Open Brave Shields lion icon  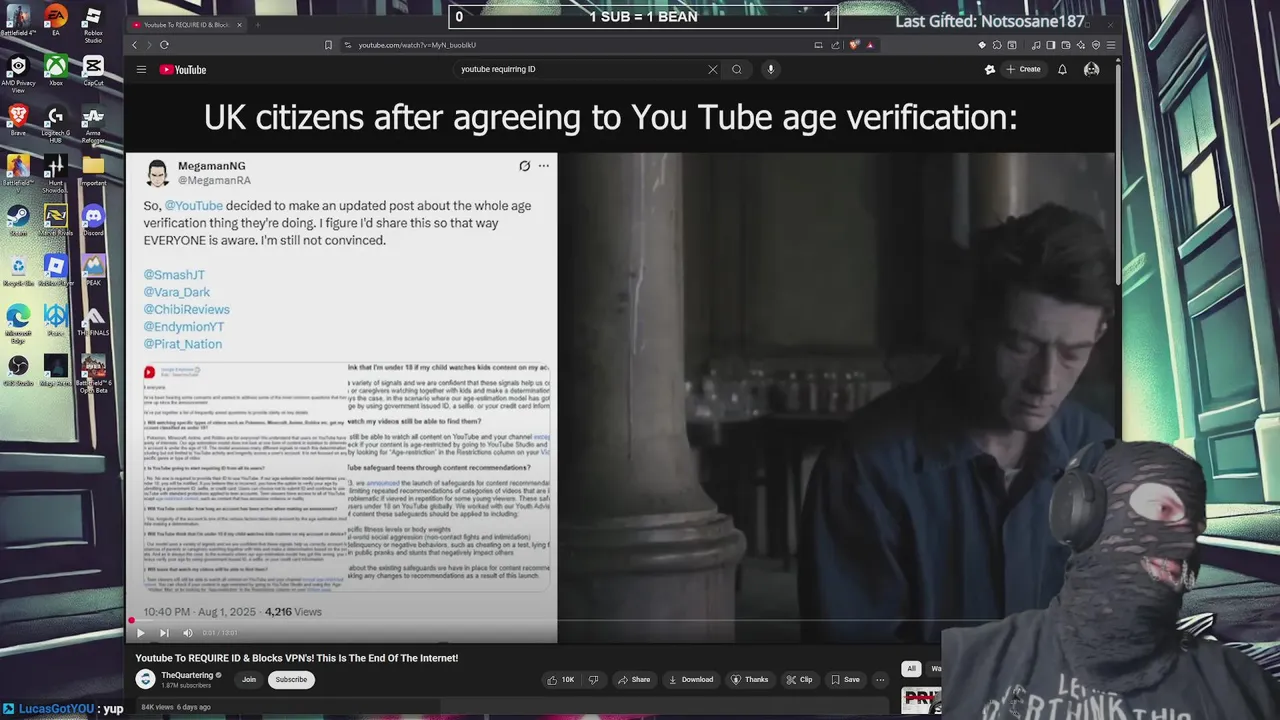click(853, 45)
